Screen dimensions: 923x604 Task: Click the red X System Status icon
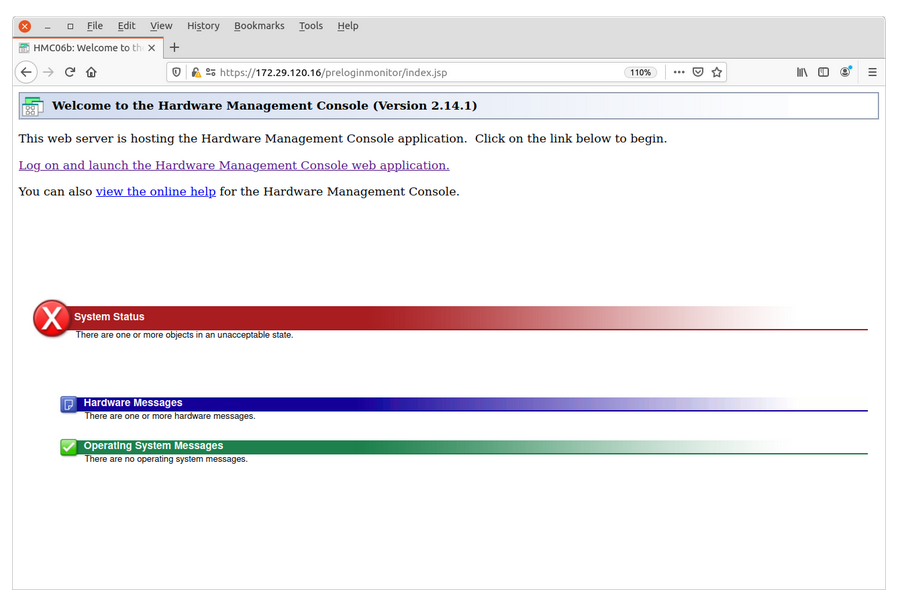[51, 319]
